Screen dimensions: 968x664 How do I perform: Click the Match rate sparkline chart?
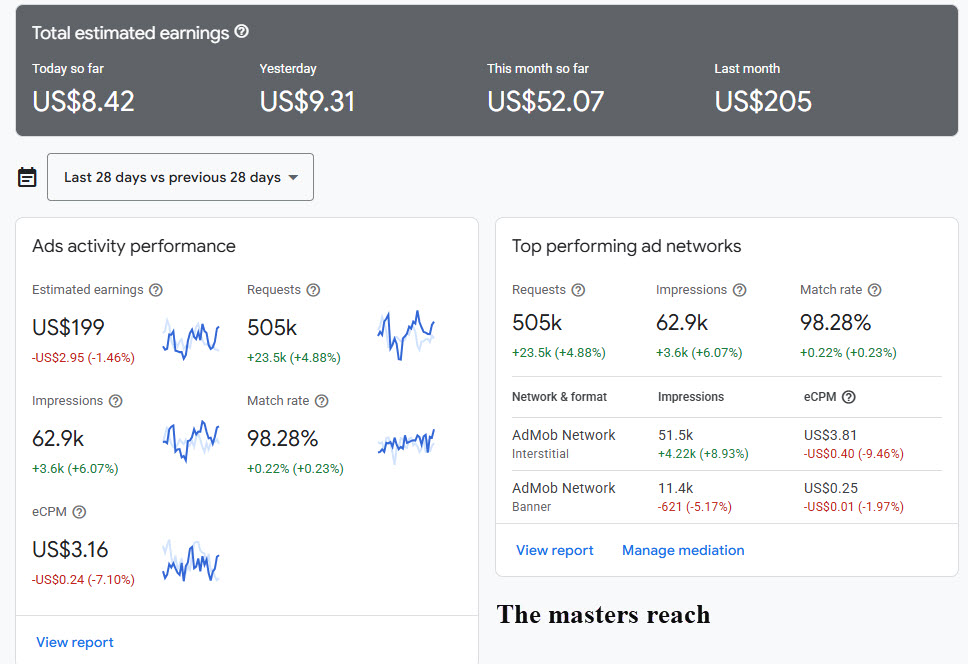[406, 446]
